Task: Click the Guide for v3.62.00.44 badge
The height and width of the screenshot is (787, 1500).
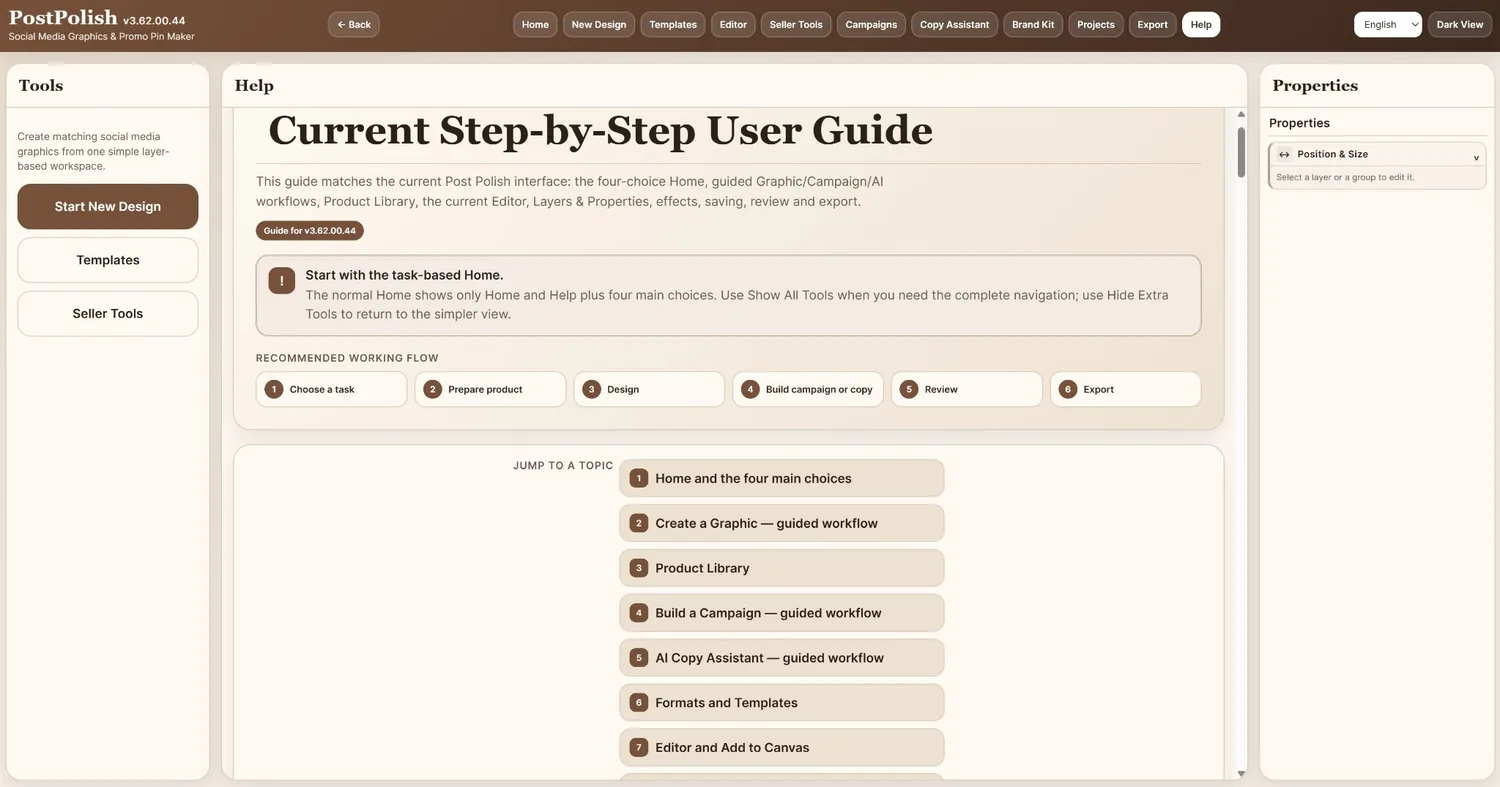Action: (x=310, y=231)
